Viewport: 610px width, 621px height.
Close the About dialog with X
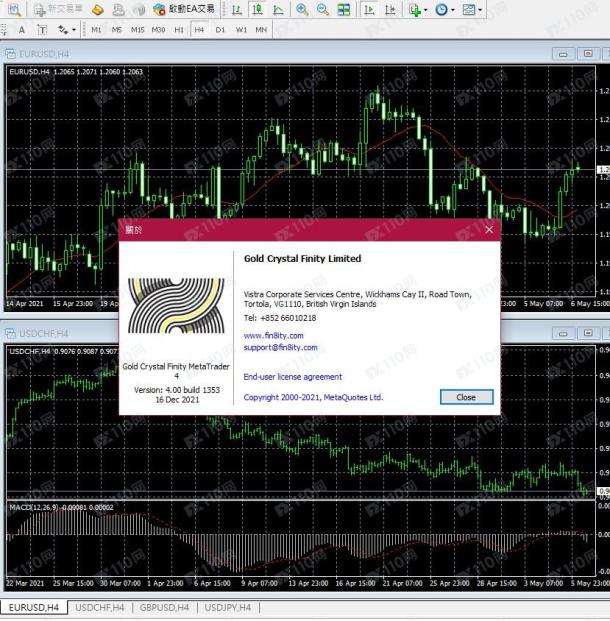(489, 230)
